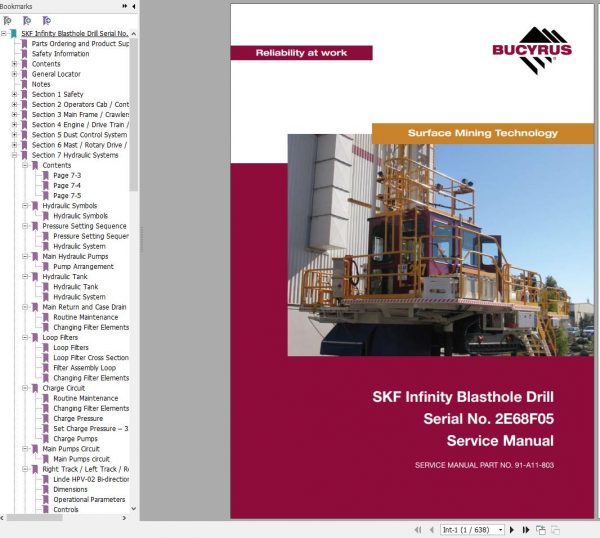The height and width of the screenshot is (538, 600).
Task: Open the Dimensions bookmark
Action: (70, 489)
